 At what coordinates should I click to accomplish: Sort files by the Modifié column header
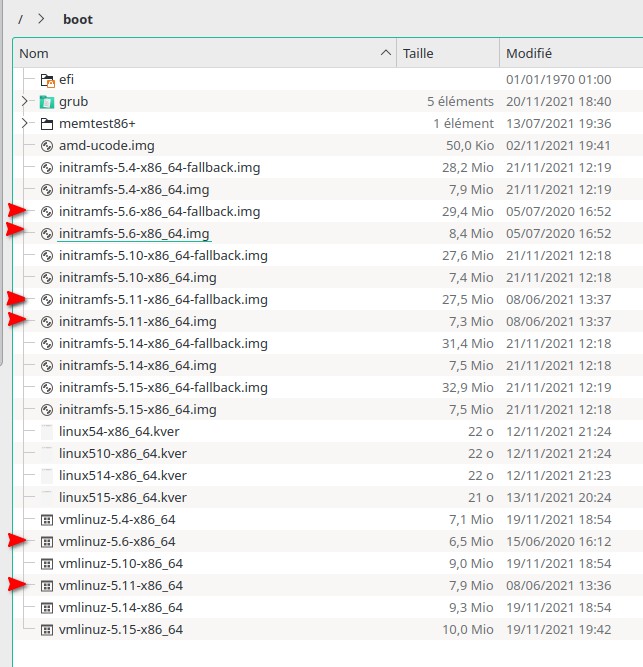pyautogui.click(x=572, y=53)
